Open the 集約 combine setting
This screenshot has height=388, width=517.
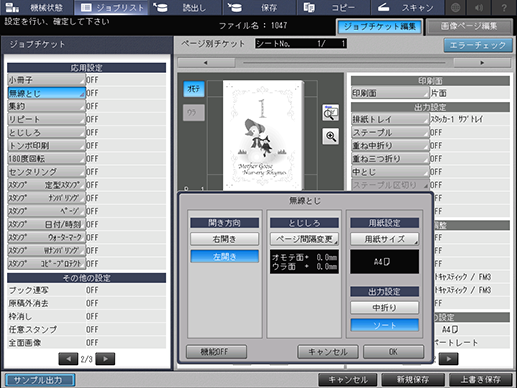pos(46,106)
